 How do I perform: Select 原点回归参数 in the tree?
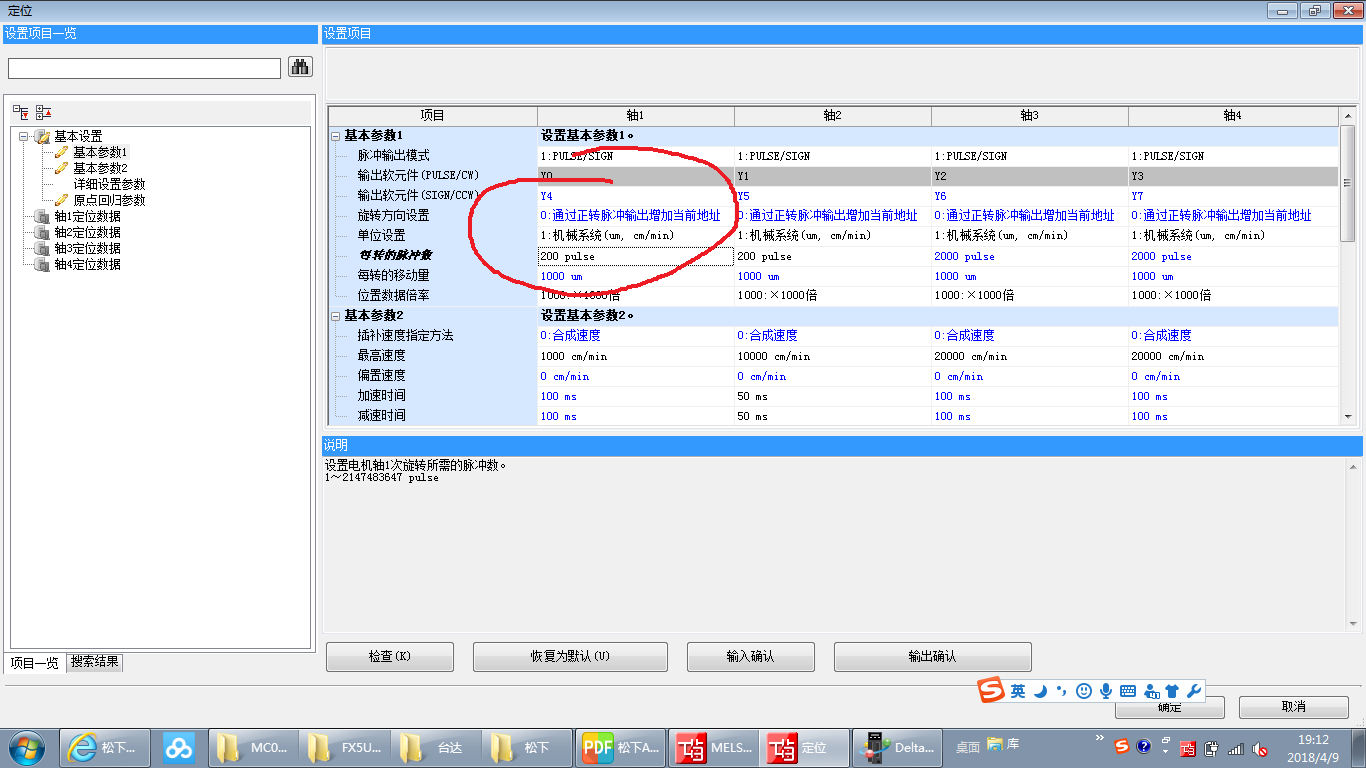pyautogui.click(x=108, y=200)
